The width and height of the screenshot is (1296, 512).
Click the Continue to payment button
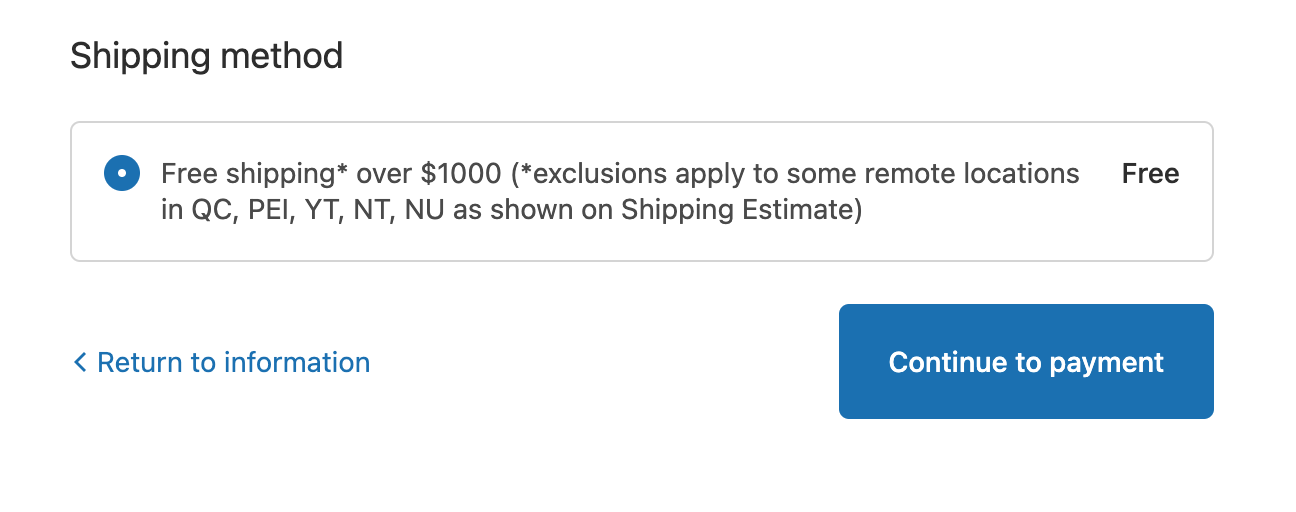point(1026,362)
